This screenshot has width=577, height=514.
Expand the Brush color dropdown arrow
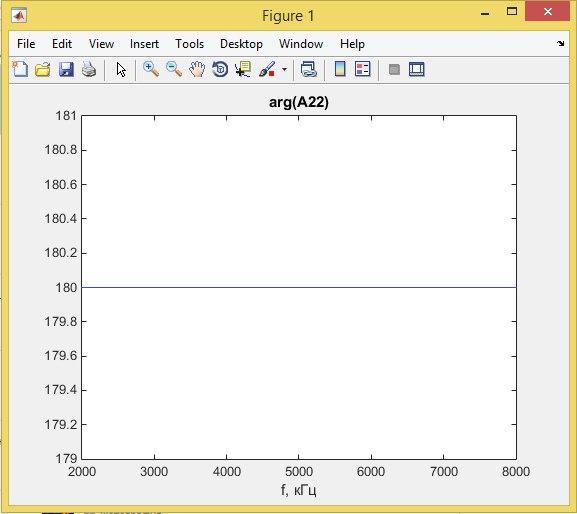(284, 69)
